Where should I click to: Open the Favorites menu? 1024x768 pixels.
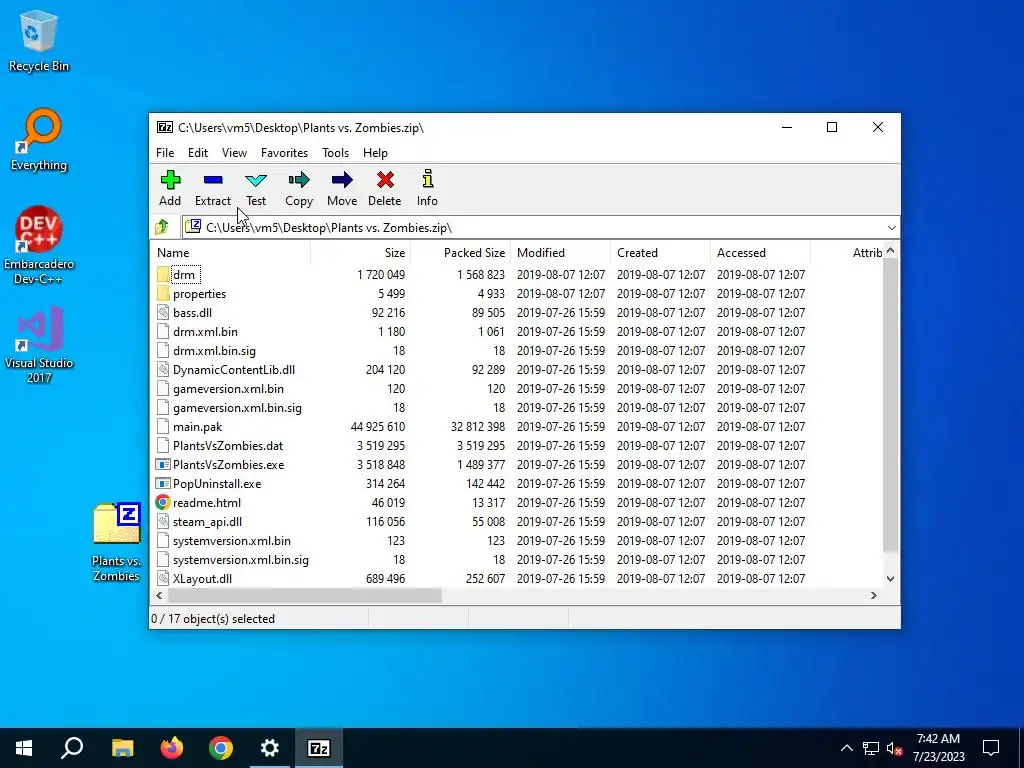(284, 153)
